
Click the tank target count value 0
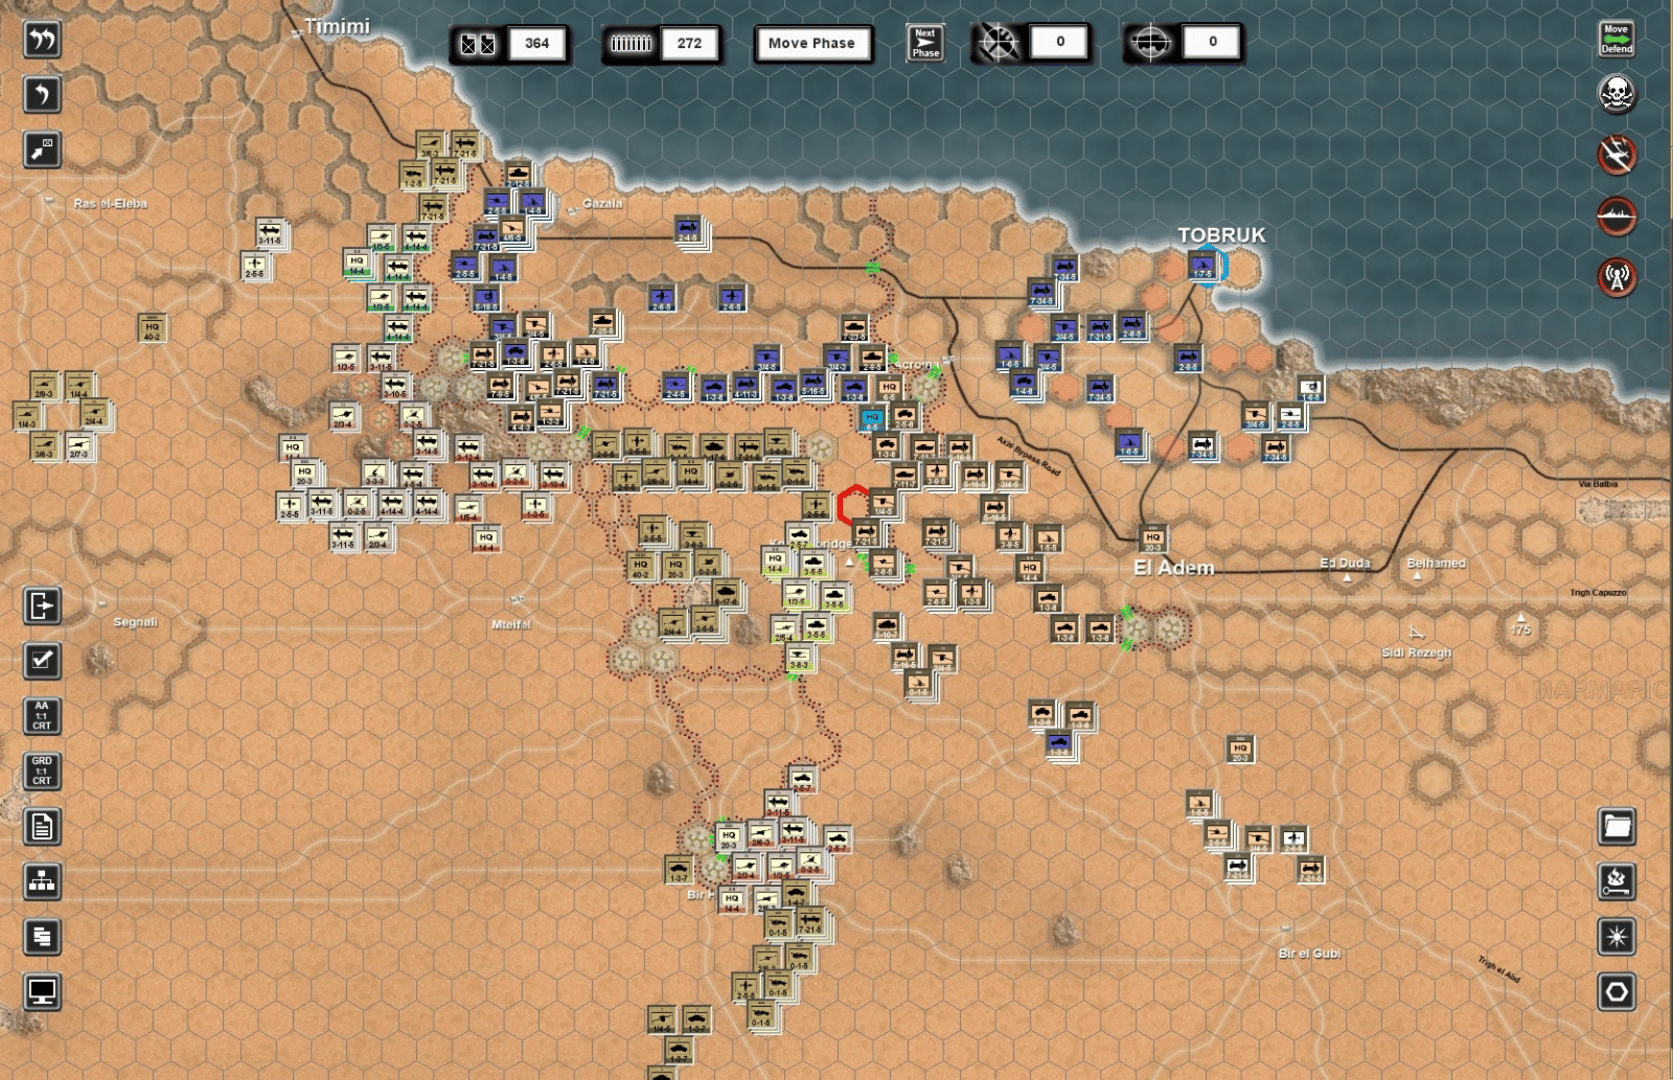click(1212, 42)
